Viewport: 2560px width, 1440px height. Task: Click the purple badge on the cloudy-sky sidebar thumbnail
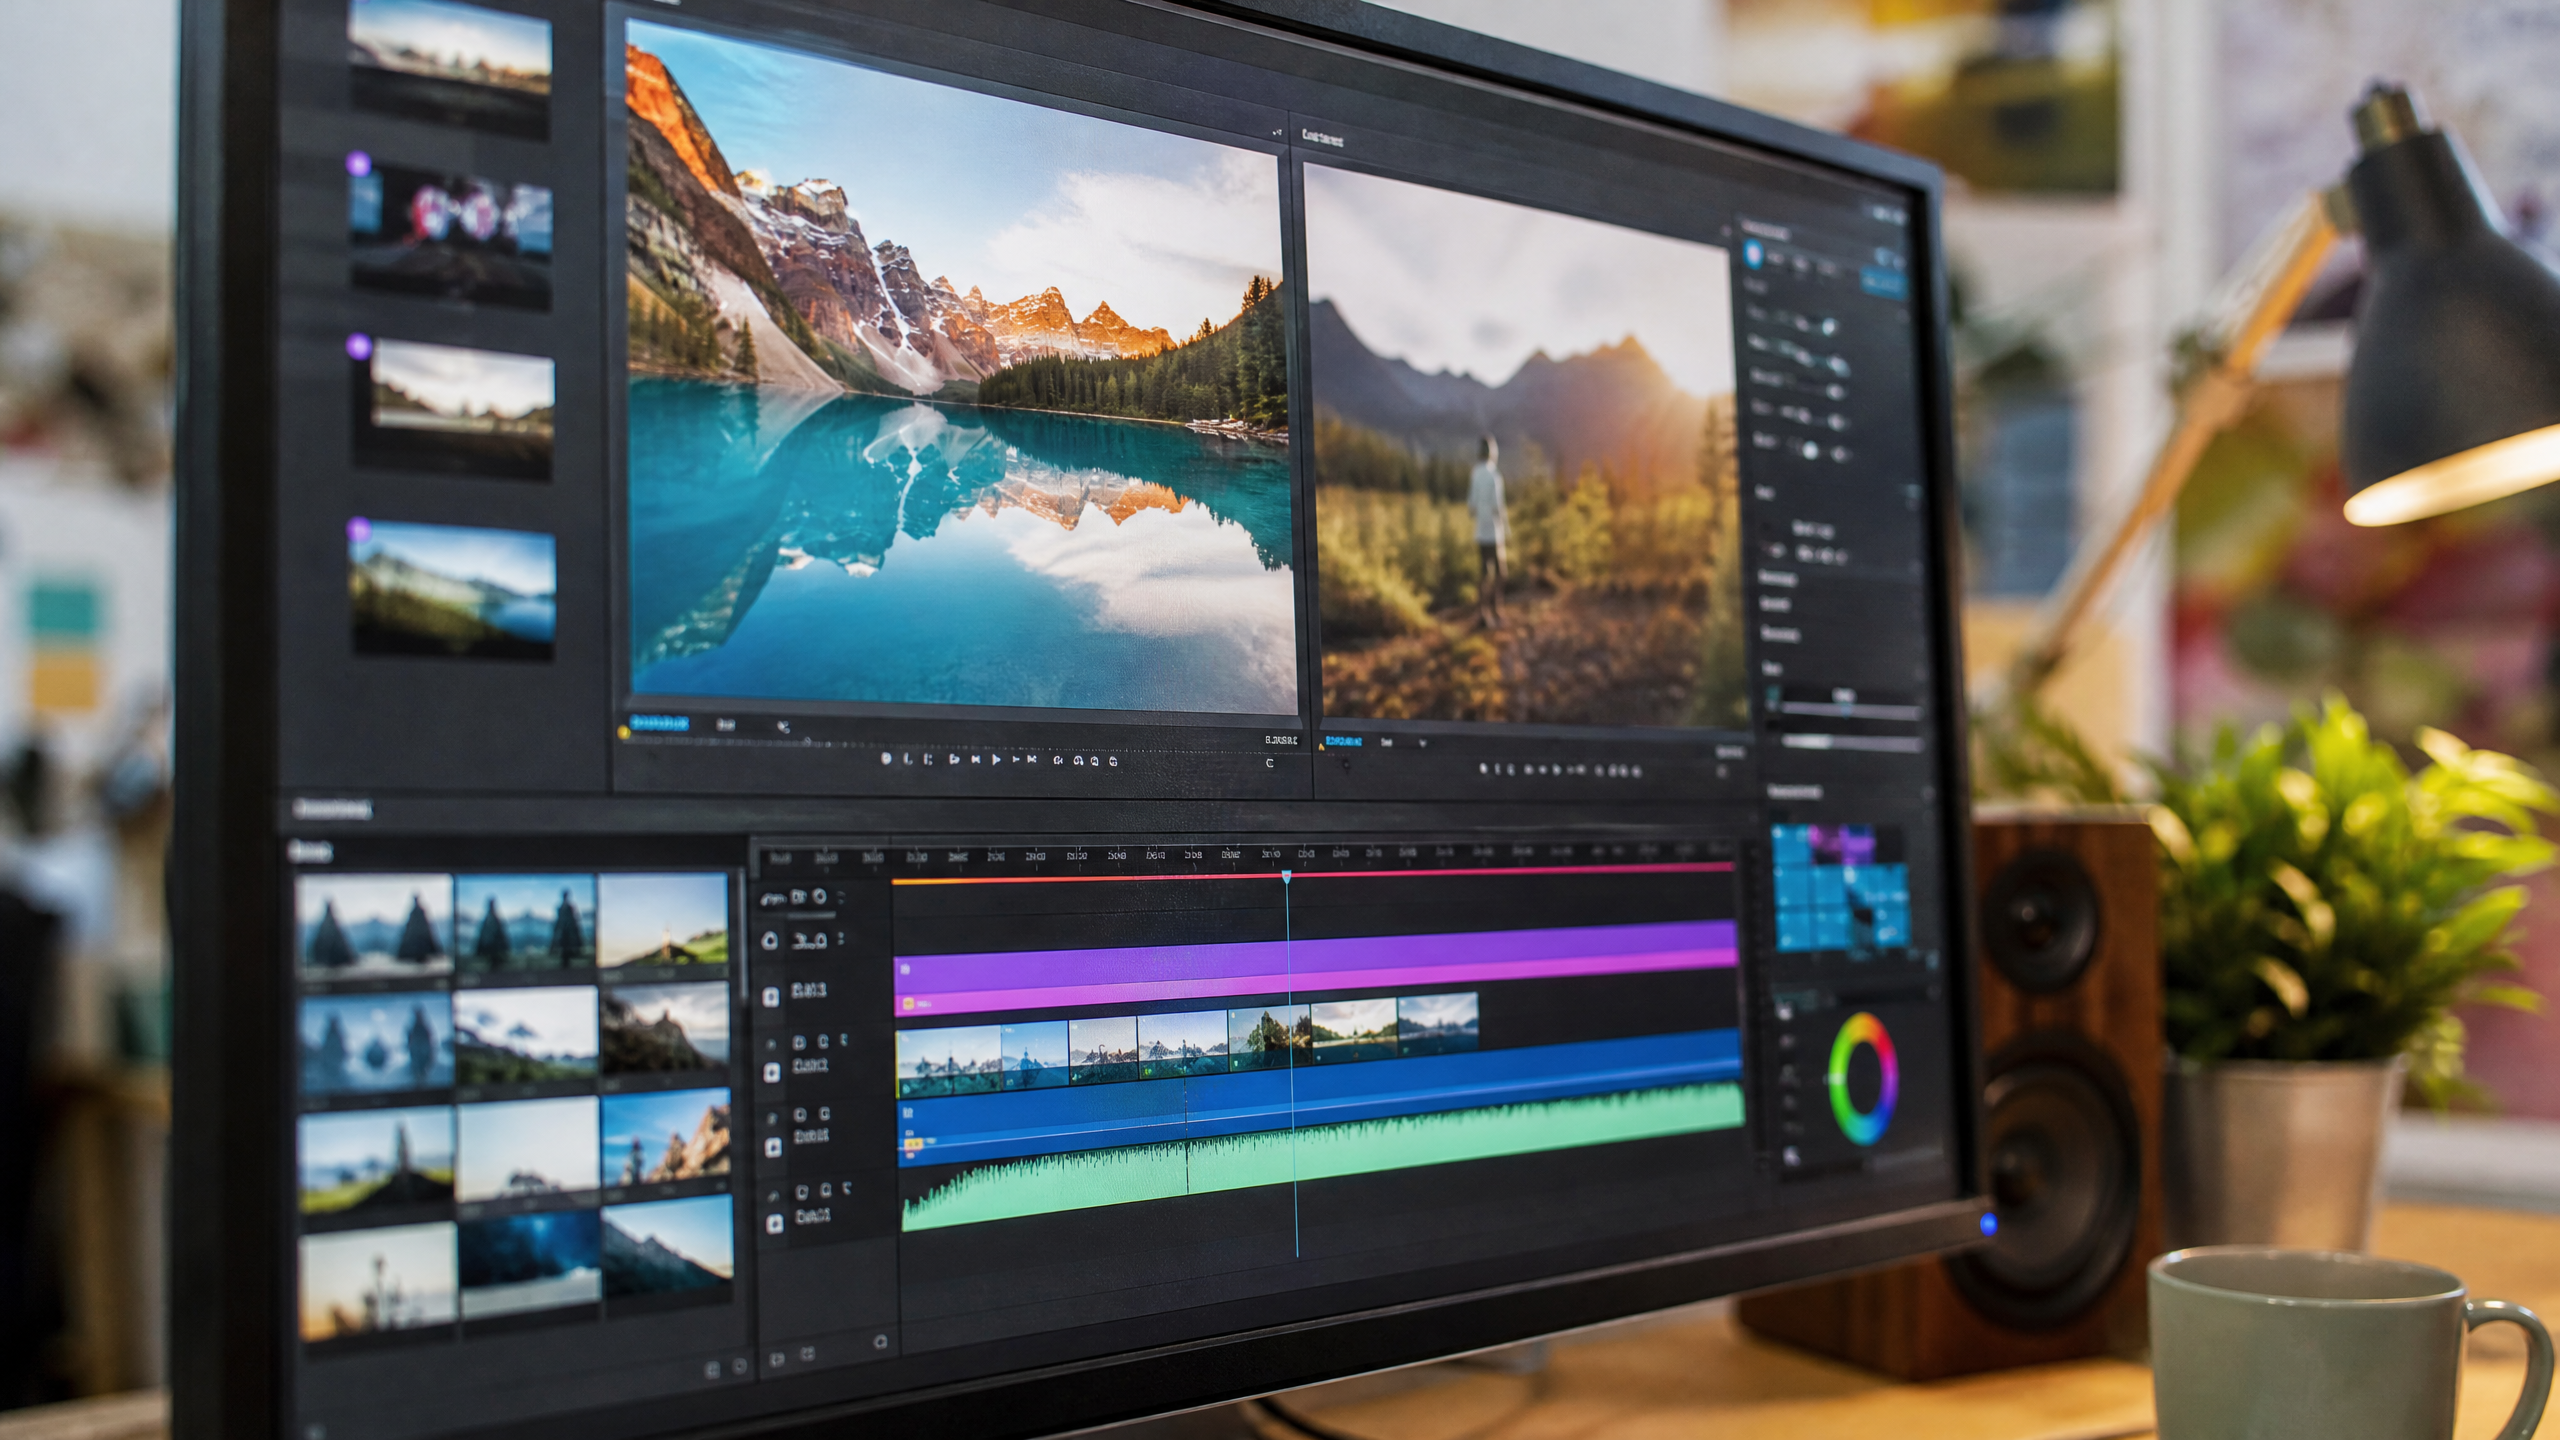358,347
